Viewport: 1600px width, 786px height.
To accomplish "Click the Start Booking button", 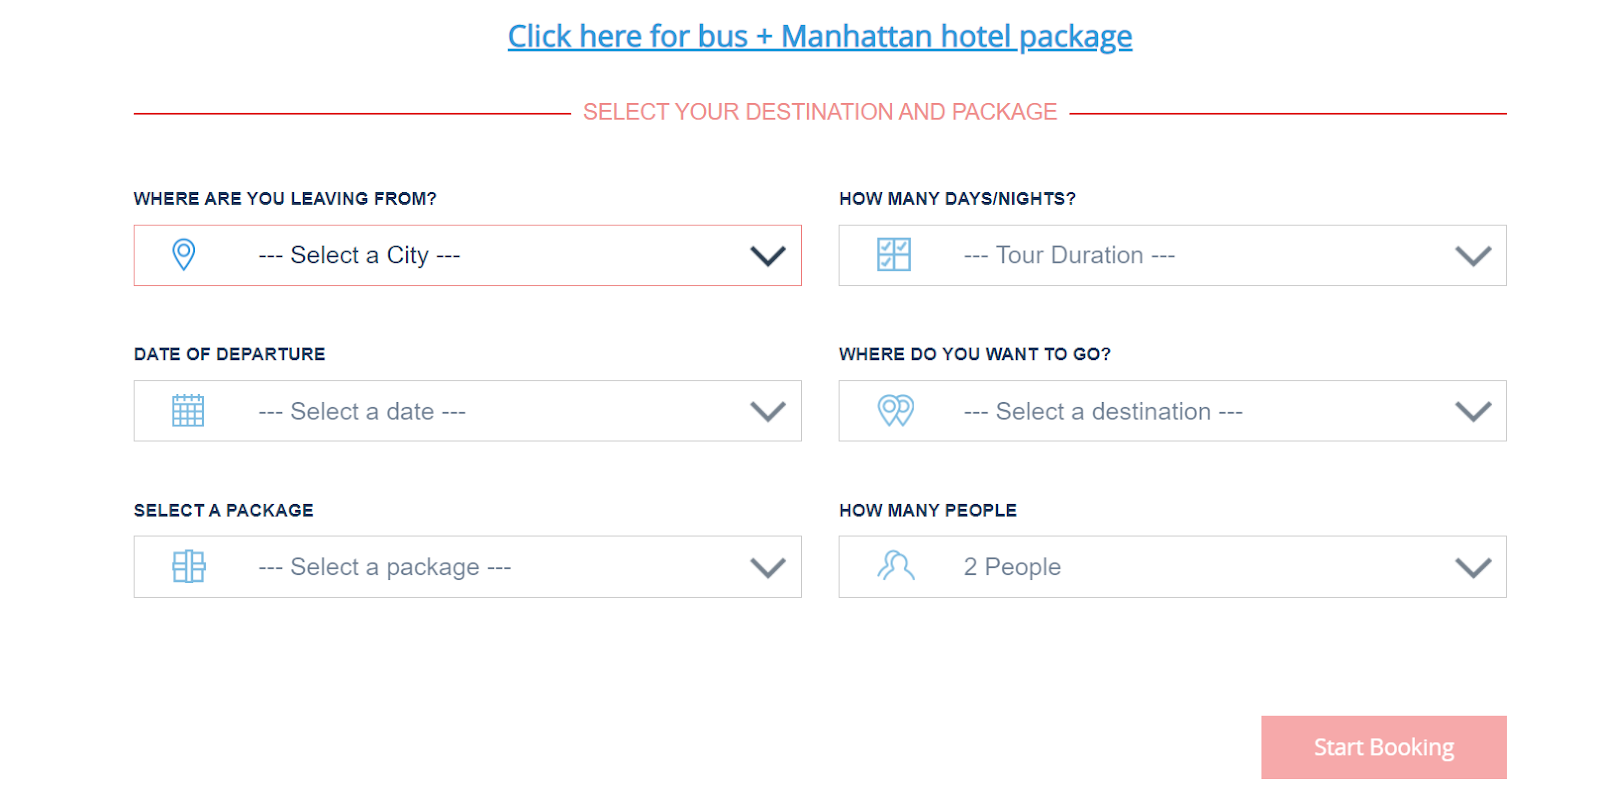I will point(1384,747).
